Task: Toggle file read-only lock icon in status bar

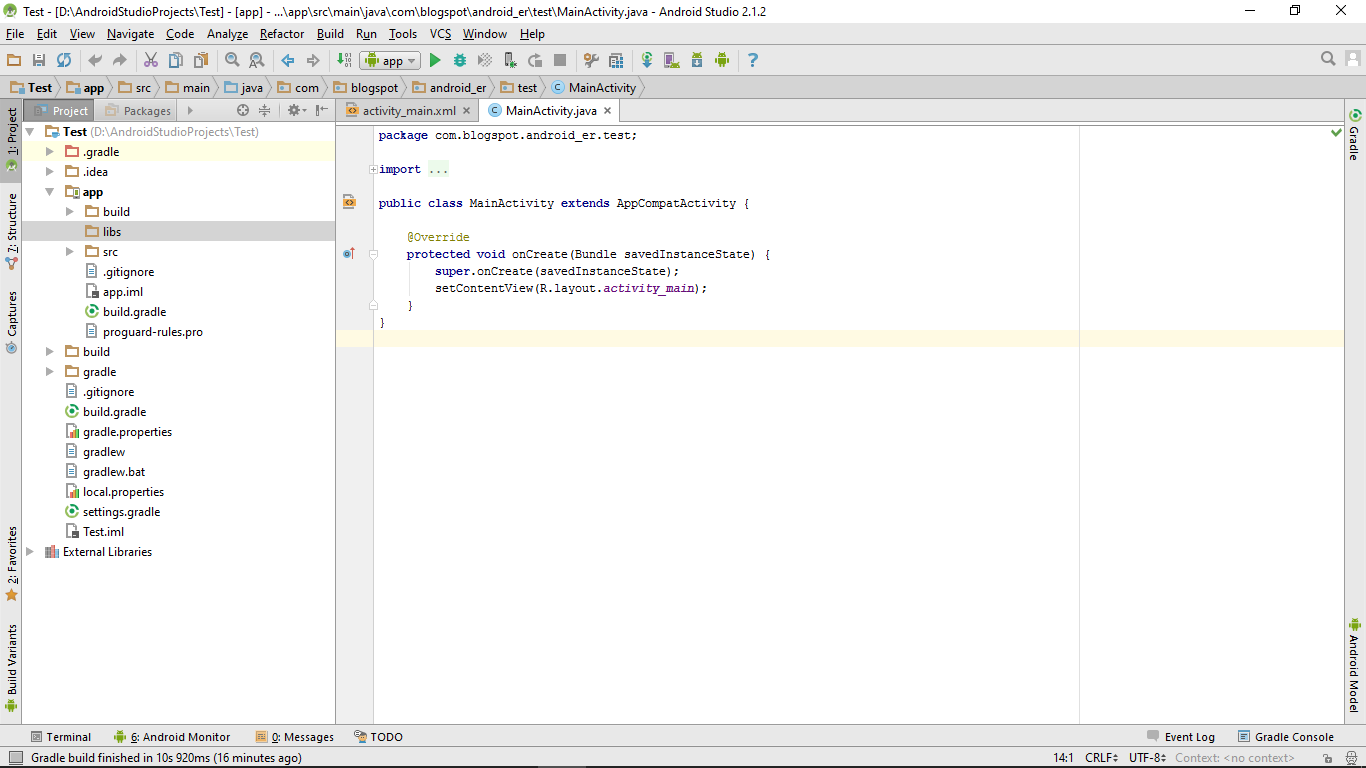Action: [x=1328, y=759]
